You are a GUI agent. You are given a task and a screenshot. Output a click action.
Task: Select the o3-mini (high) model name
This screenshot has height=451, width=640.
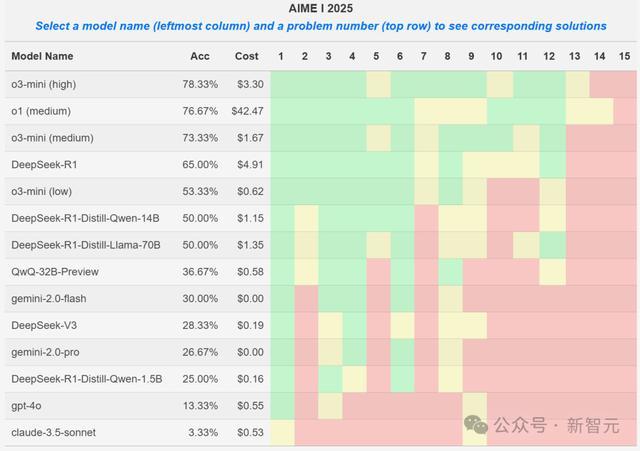pos(44,84)
